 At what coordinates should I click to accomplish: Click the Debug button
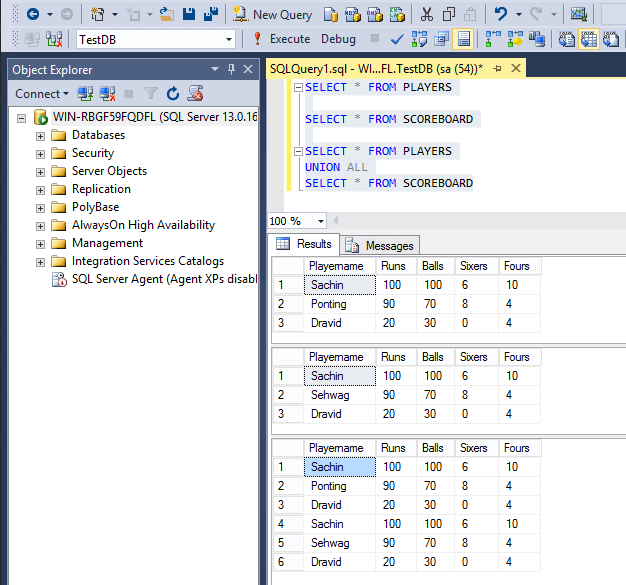(338, 39)
